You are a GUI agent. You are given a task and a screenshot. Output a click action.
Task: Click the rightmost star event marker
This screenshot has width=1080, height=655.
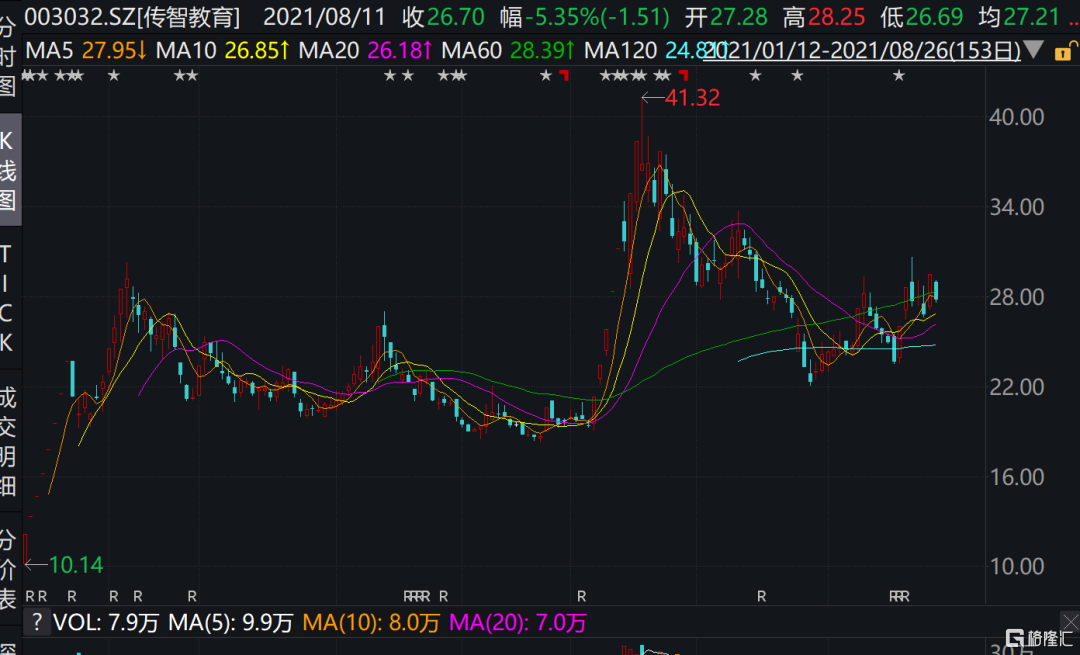click(x=899, y=76)
